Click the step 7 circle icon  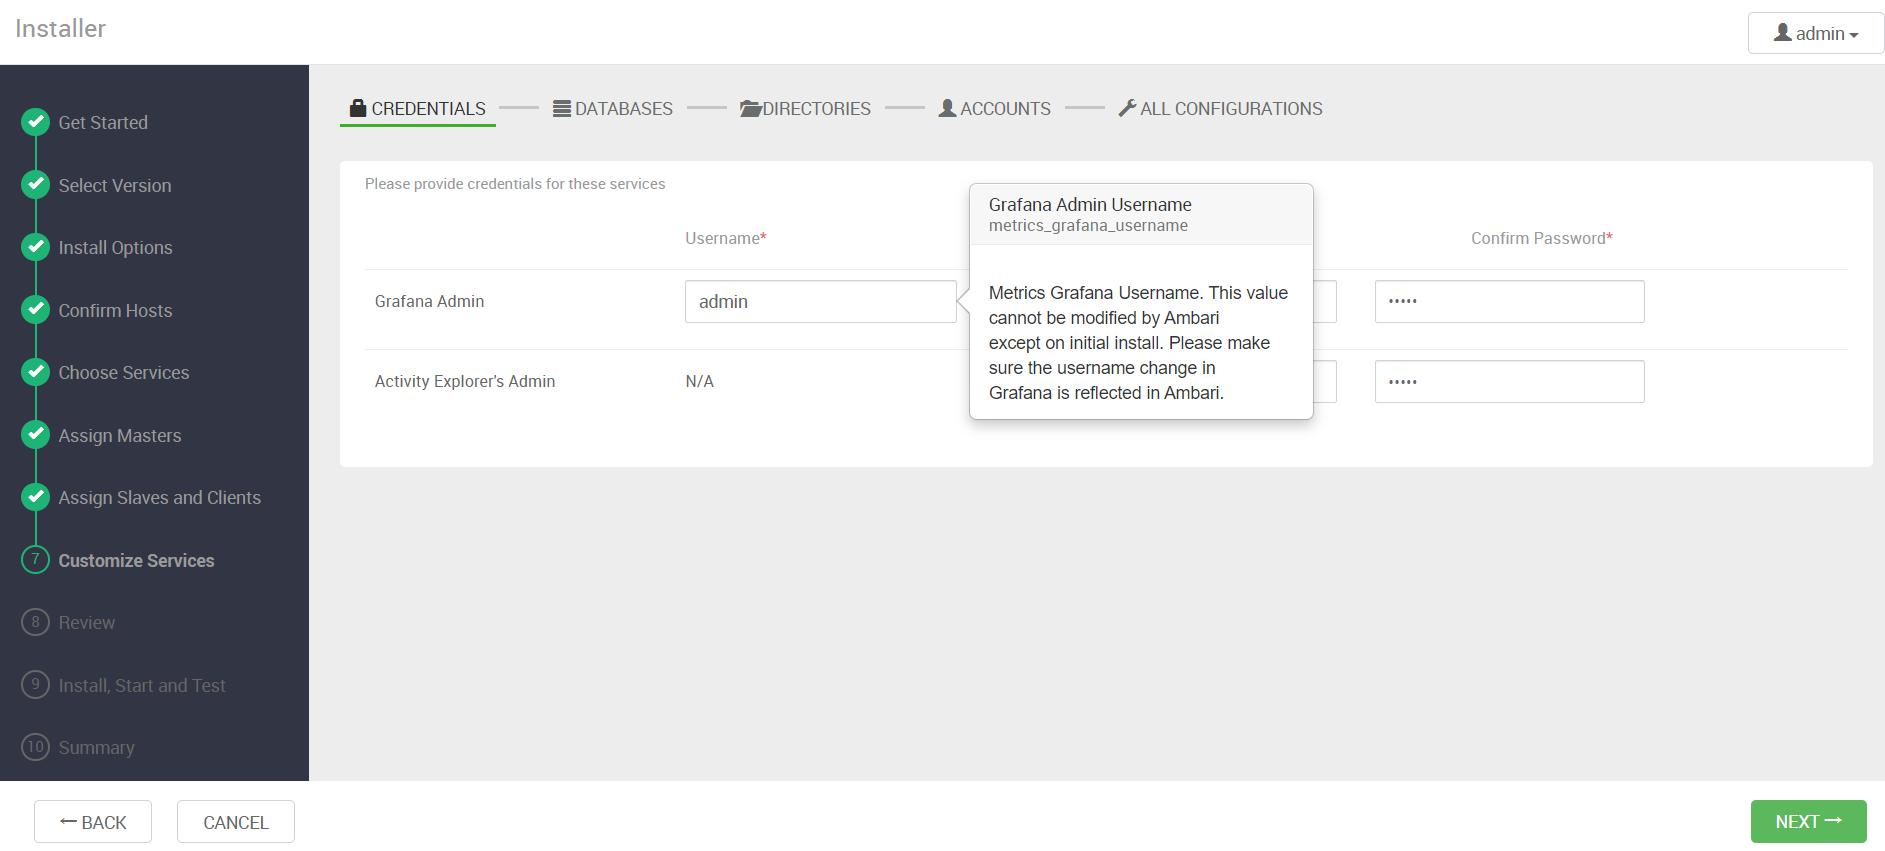pyautogui.click(x=36, y=560)
